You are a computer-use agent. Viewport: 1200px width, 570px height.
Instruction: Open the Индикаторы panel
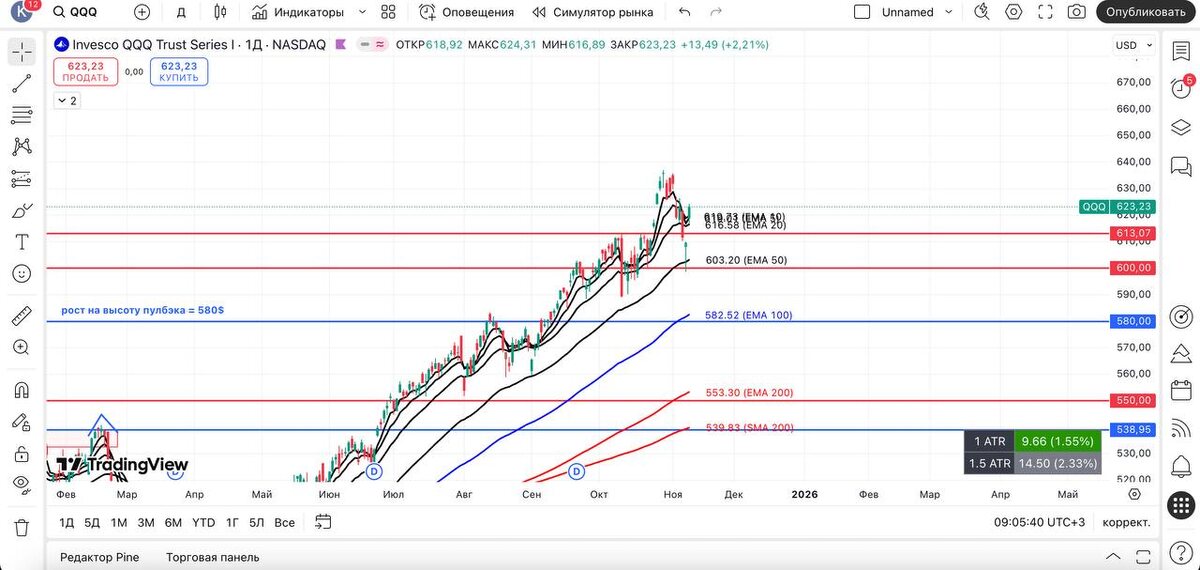[x=298, y=12]
